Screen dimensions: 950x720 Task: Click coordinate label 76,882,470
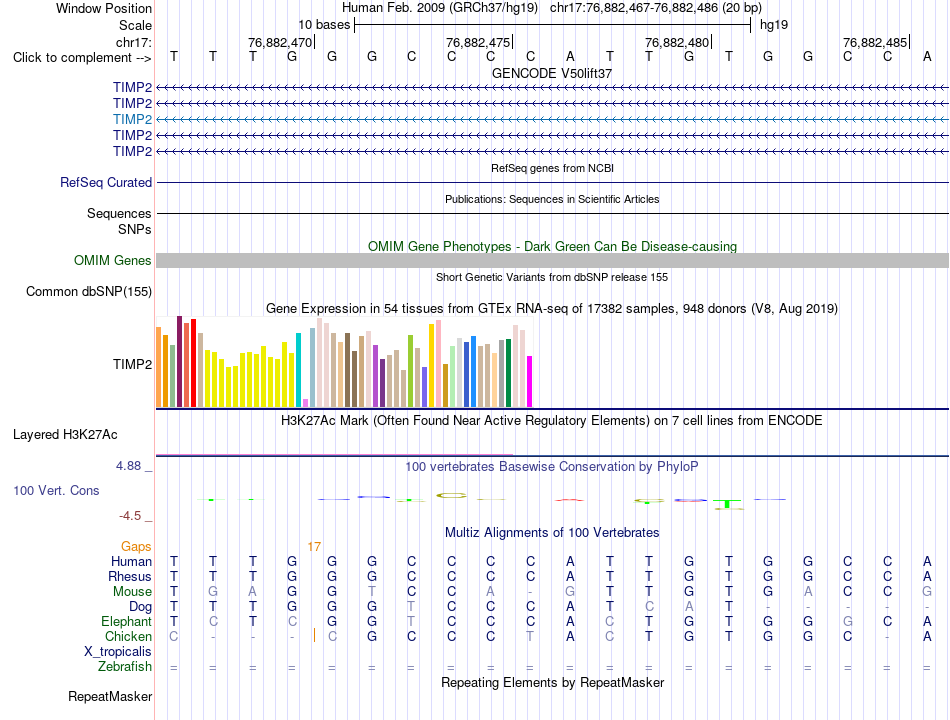[x=280, y=42]
